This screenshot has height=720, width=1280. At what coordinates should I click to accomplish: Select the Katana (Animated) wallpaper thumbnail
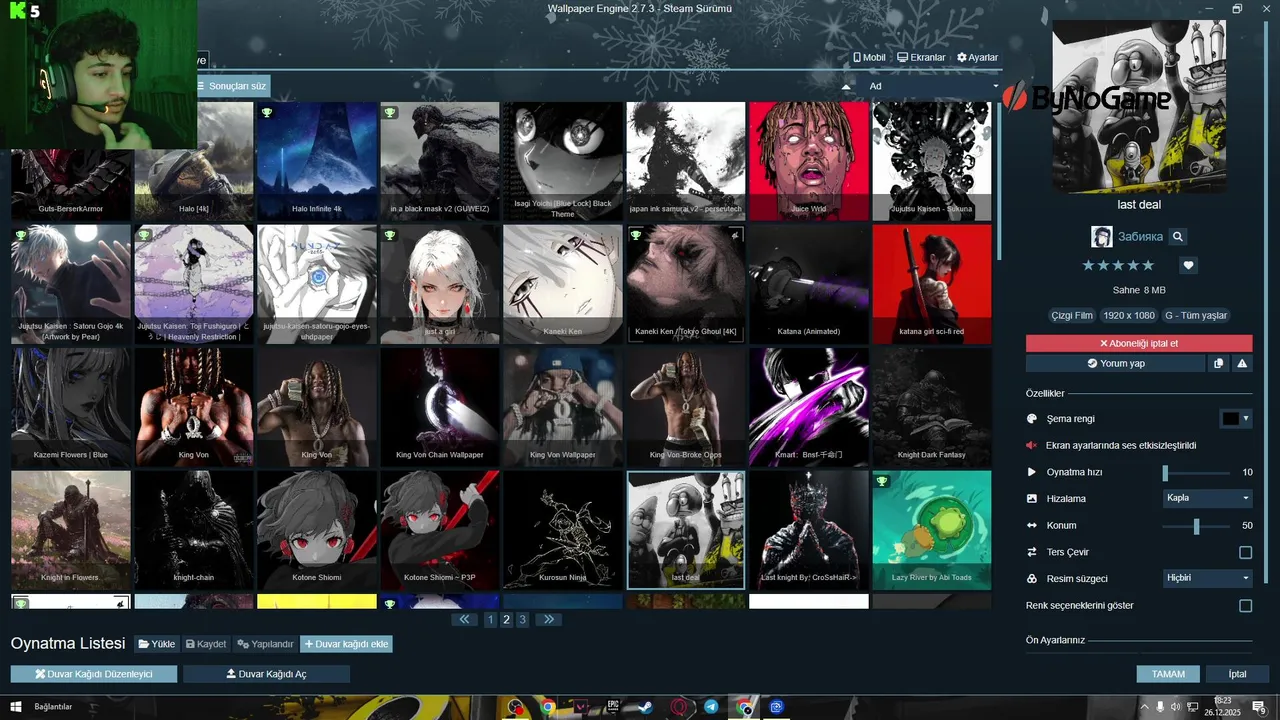pyautogui.click(x=808, y=284)
